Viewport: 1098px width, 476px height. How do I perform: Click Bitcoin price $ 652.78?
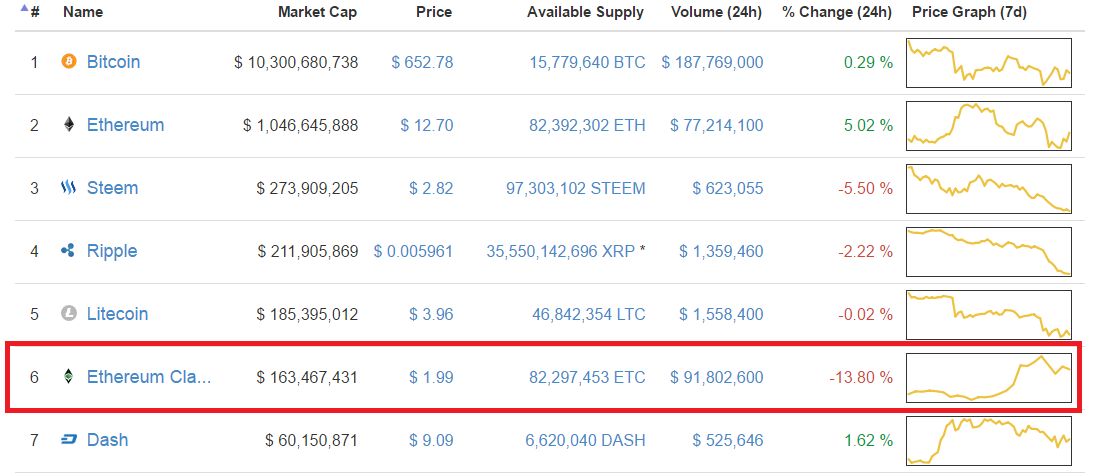(422, 62)
